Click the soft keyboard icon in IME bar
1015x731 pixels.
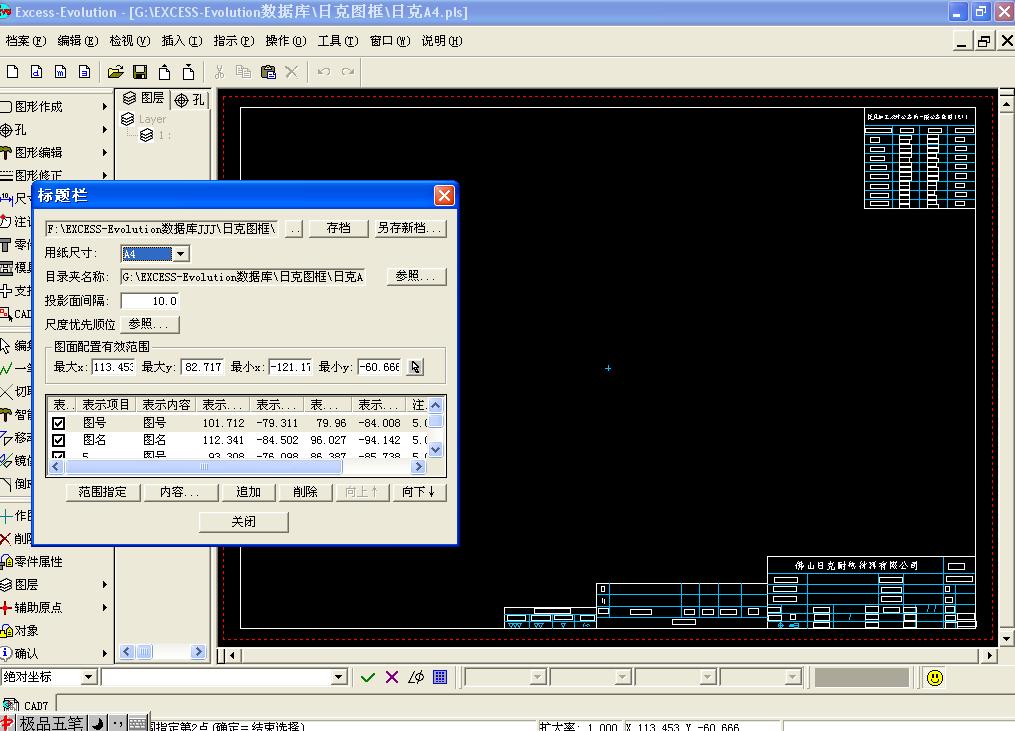138,723
